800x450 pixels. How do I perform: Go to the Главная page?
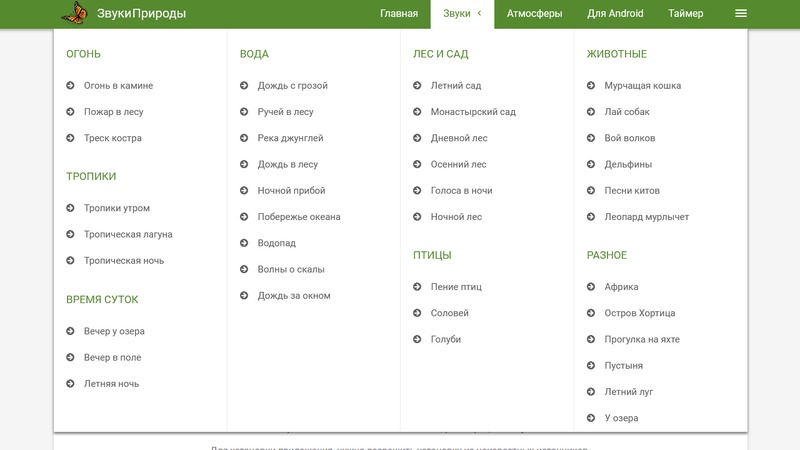click(x=399, y=14)
